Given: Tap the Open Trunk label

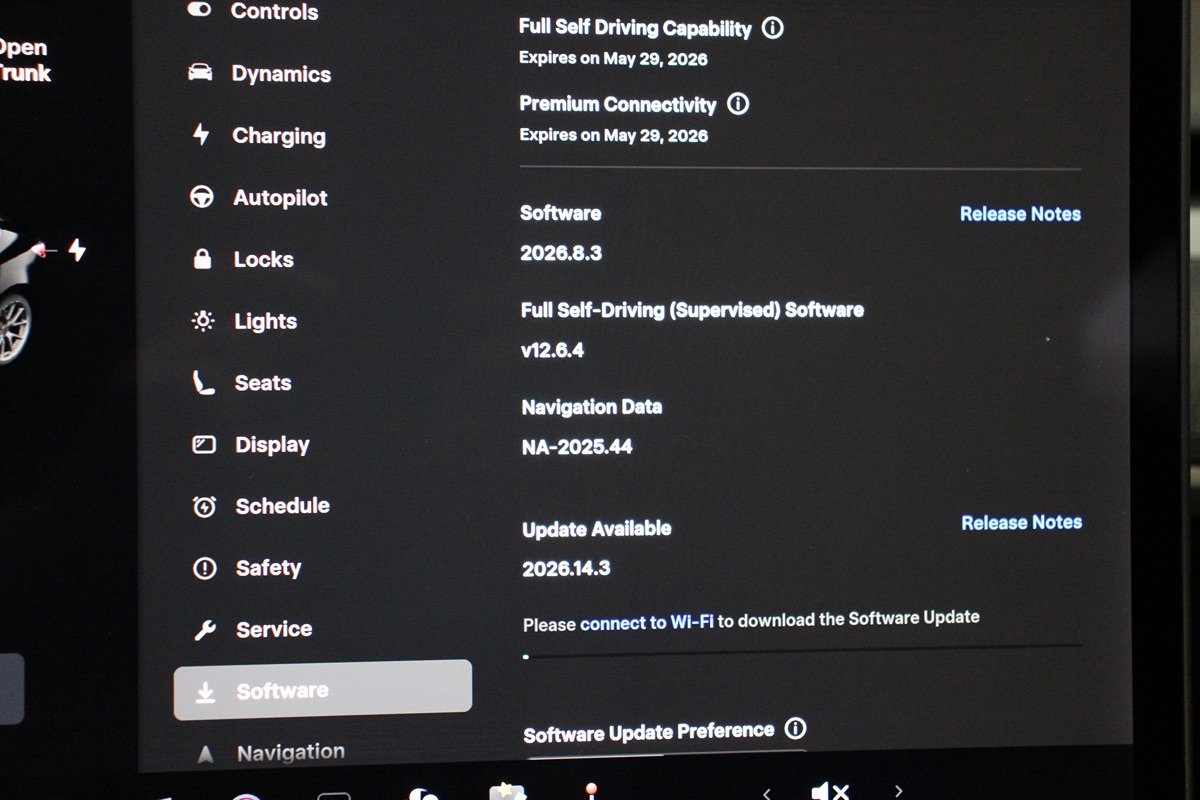Looking at the screenshot, I should click(x=24, y=60).
